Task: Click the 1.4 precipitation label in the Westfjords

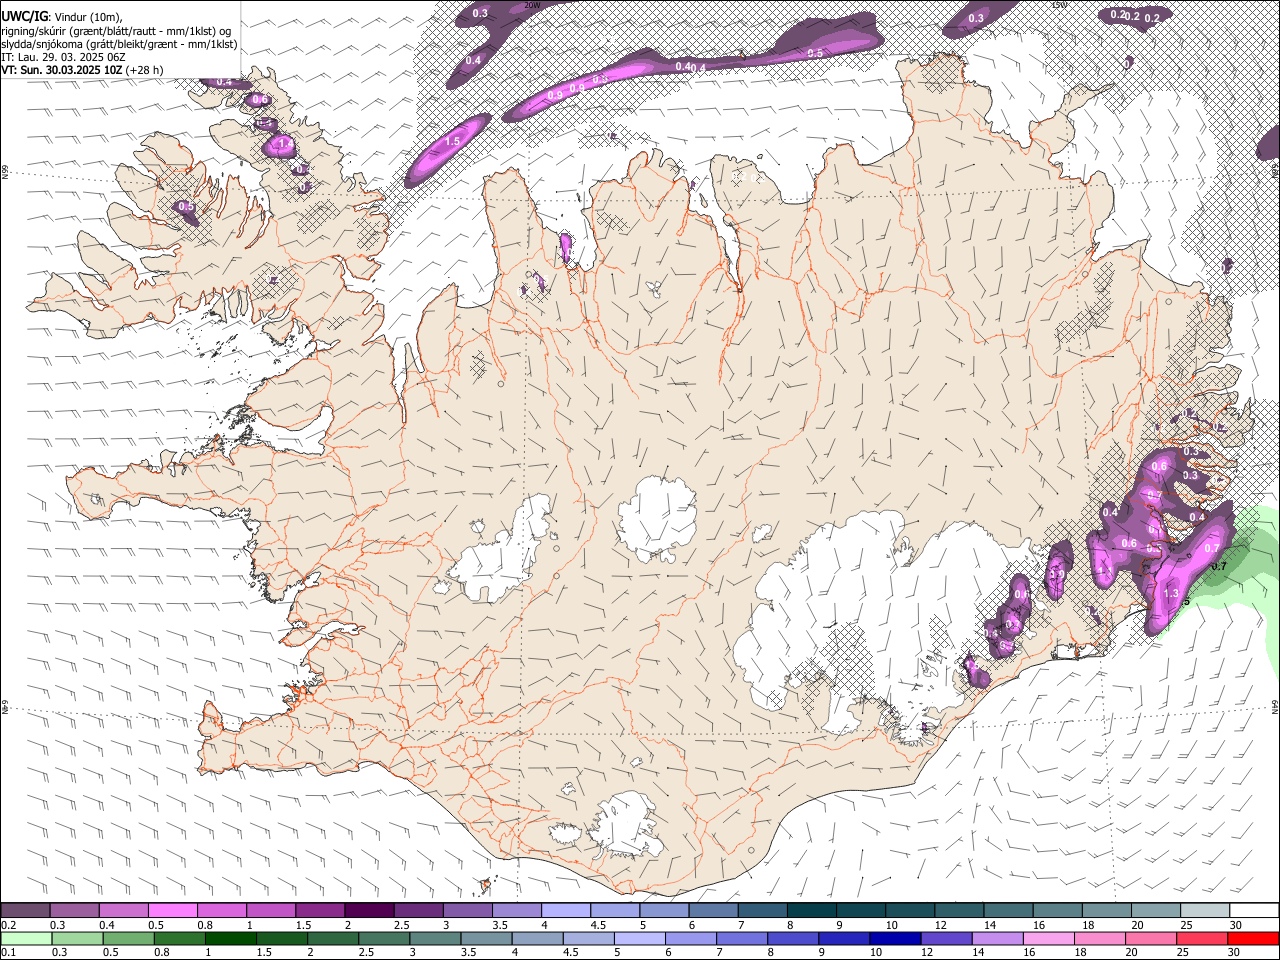Action: 285,145
